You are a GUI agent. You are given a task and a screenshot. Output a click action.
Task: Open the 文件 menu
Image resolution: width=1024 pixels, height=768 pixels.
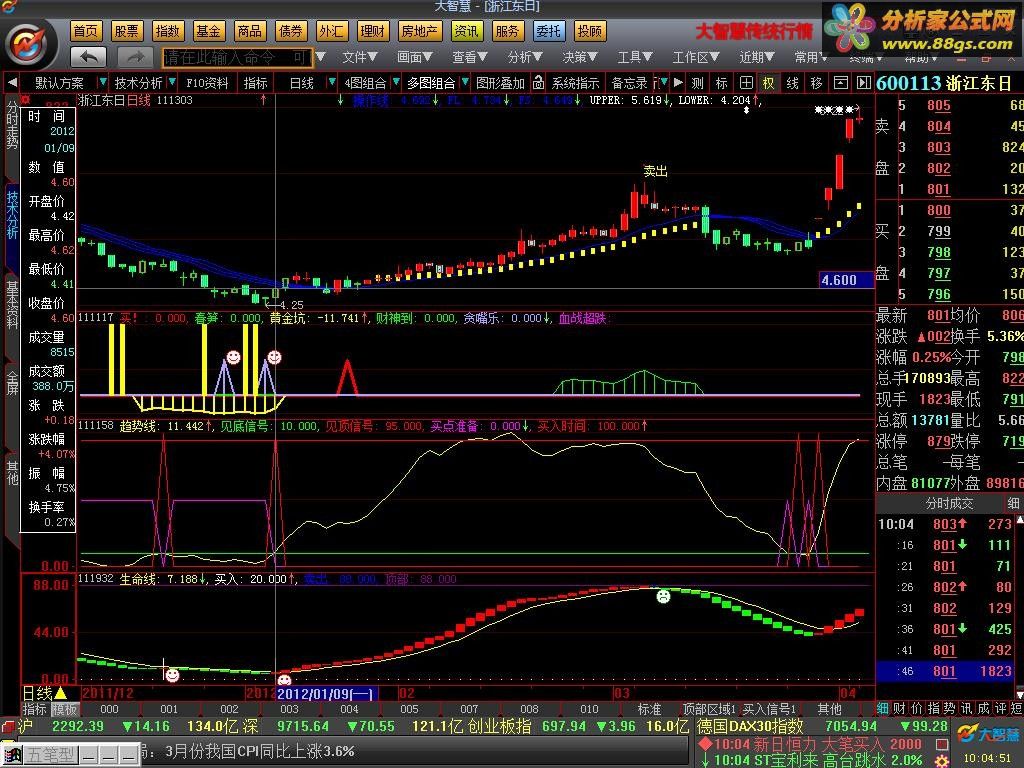click(x=359, y=57)
